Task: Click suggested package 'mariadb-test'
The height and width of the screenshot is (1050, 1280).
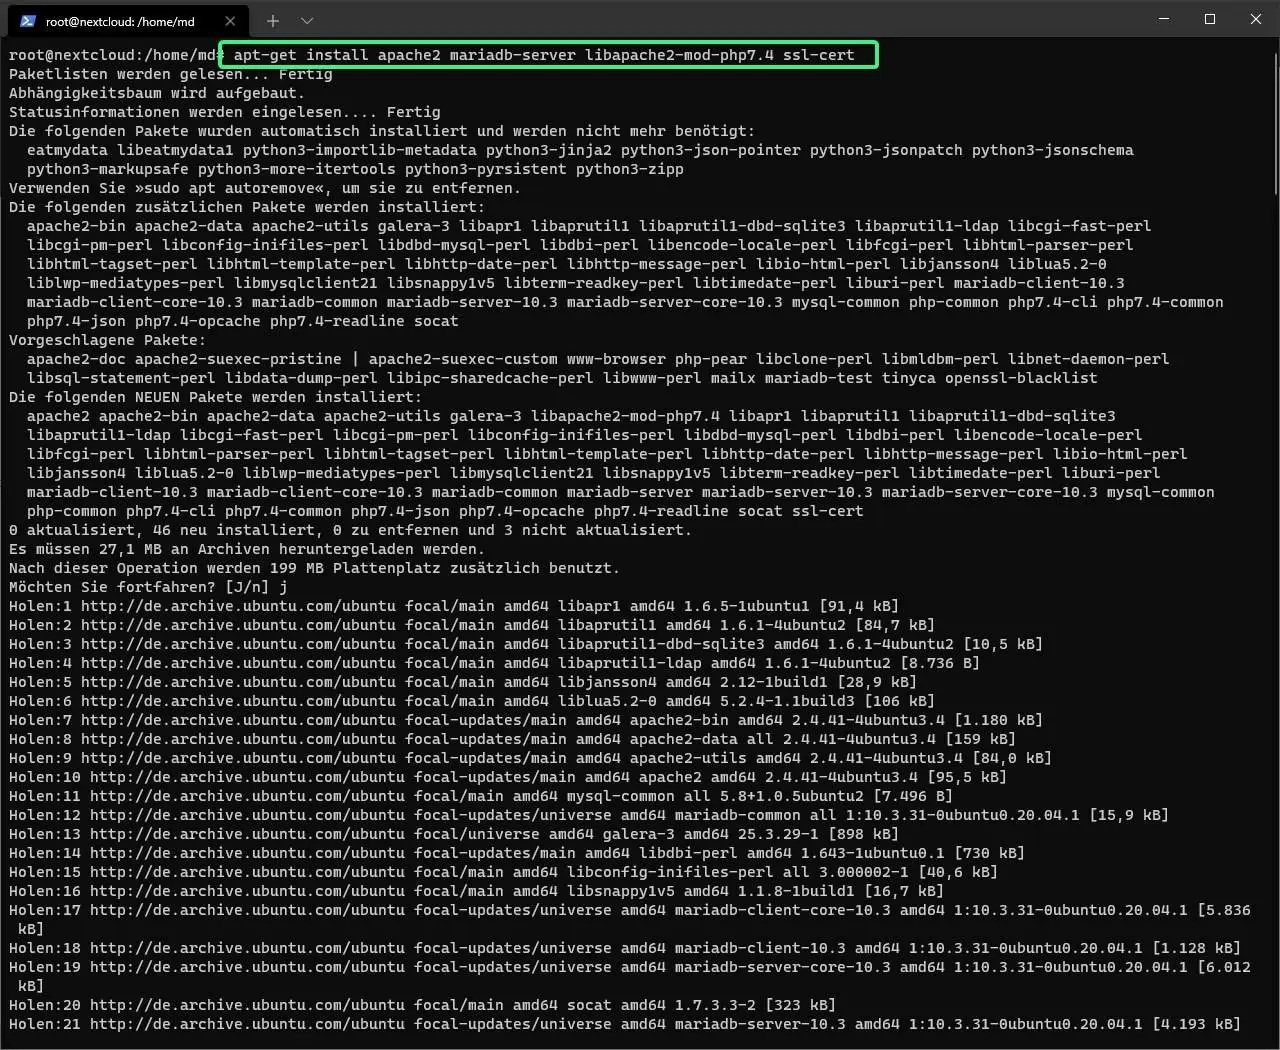Action: pos(819,378)
